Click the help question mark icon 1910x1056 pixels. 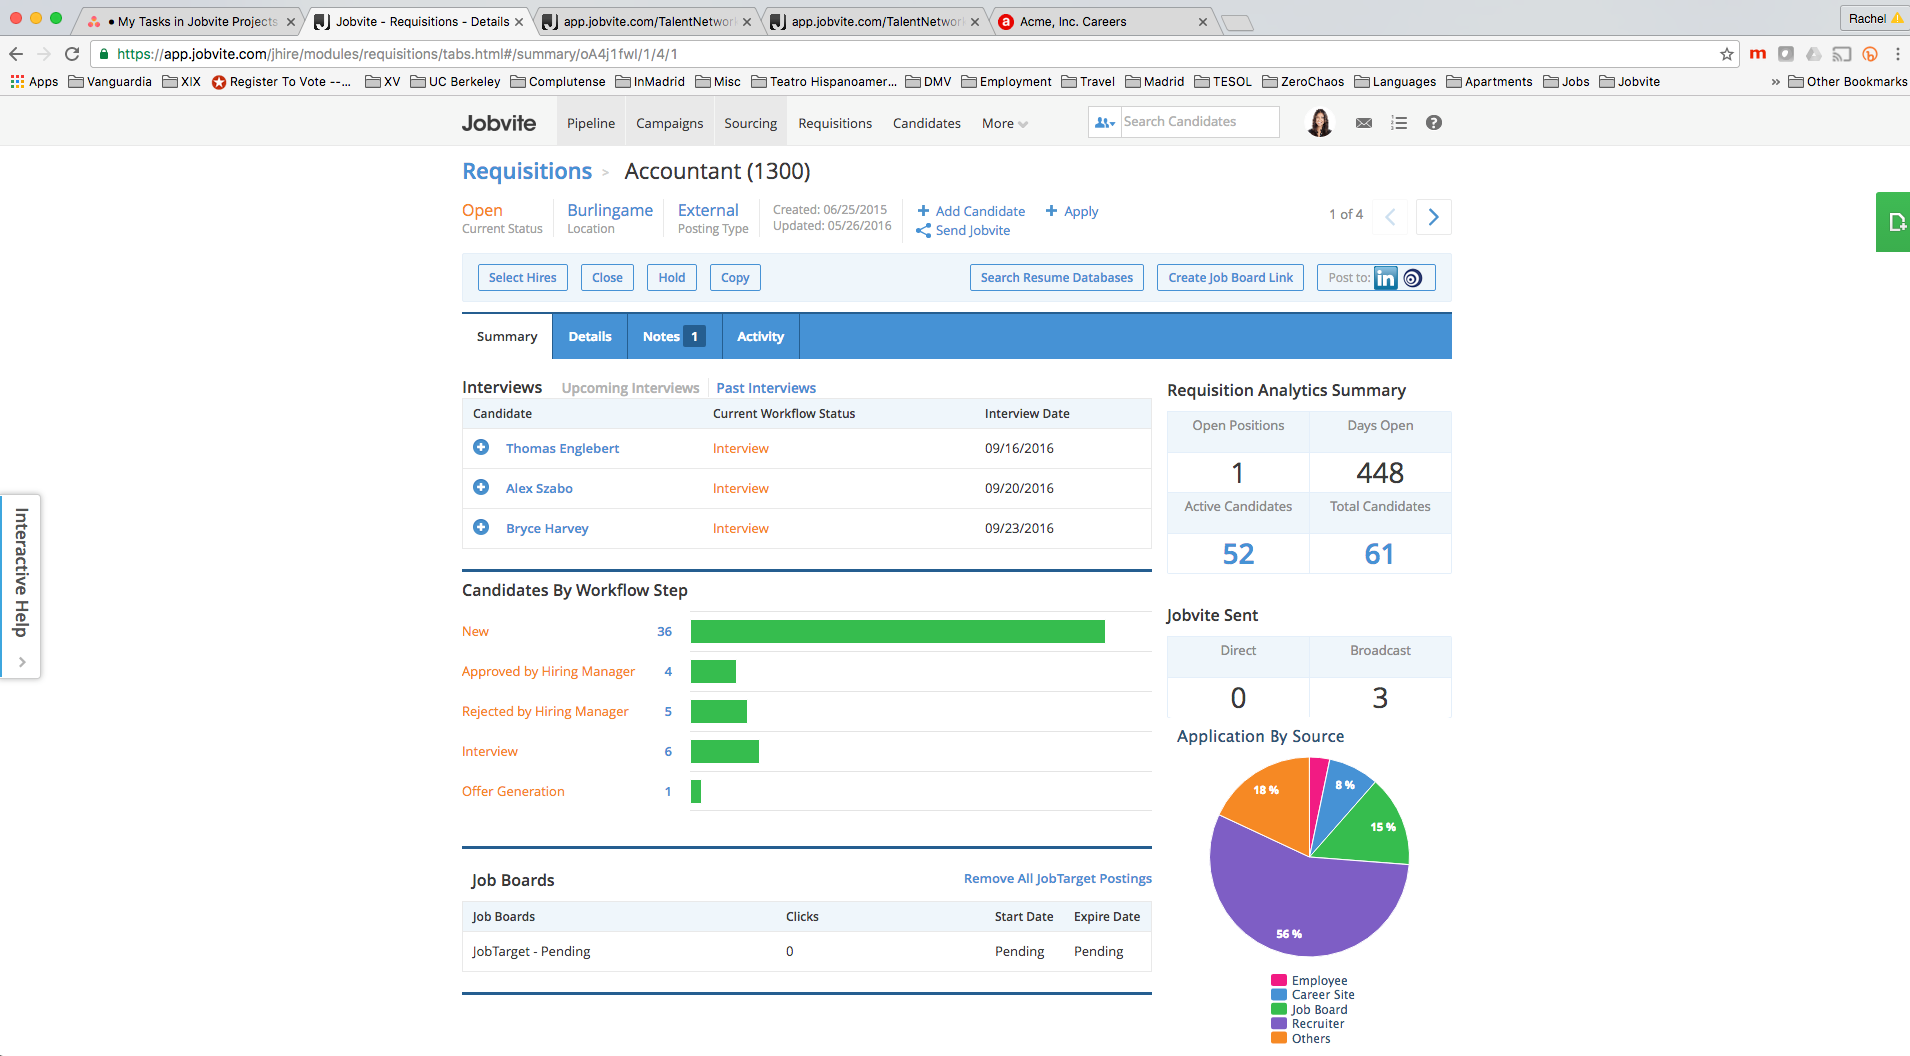click(1433, 123)
